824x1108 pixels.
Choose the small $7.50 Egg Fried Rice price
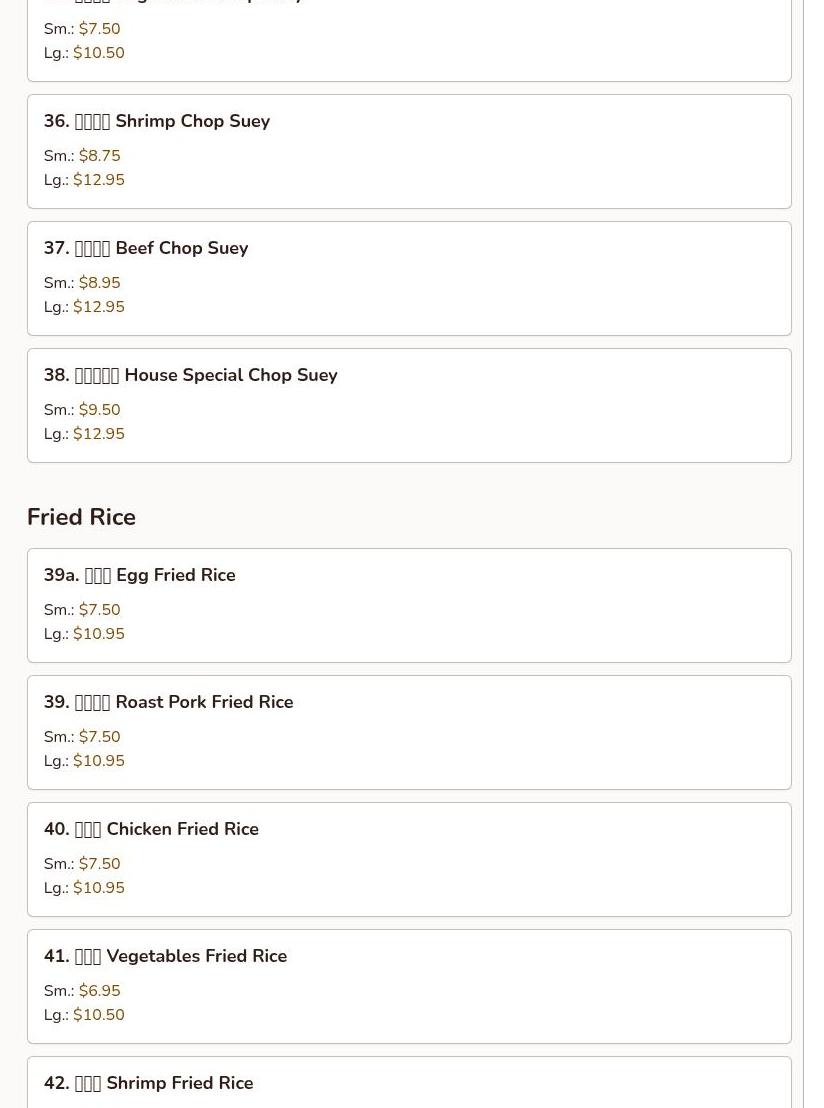click(99, 610)
